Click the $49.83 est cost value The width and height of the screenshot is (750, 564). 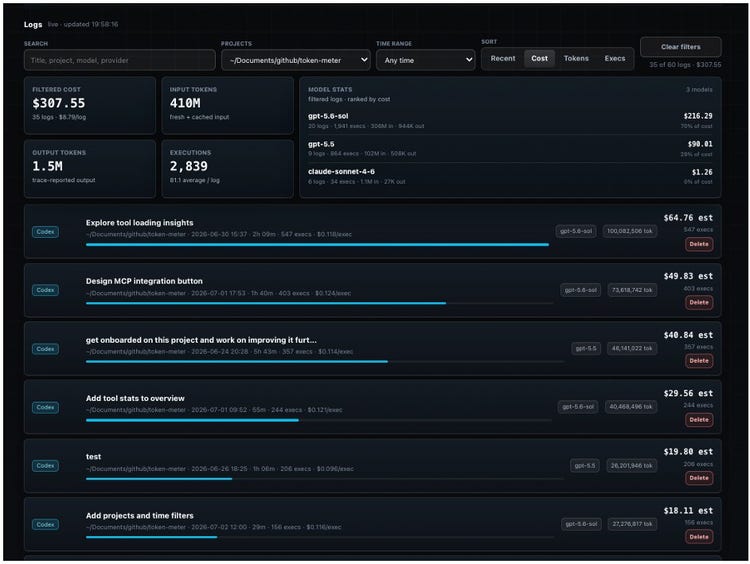(x=688, y=276)
